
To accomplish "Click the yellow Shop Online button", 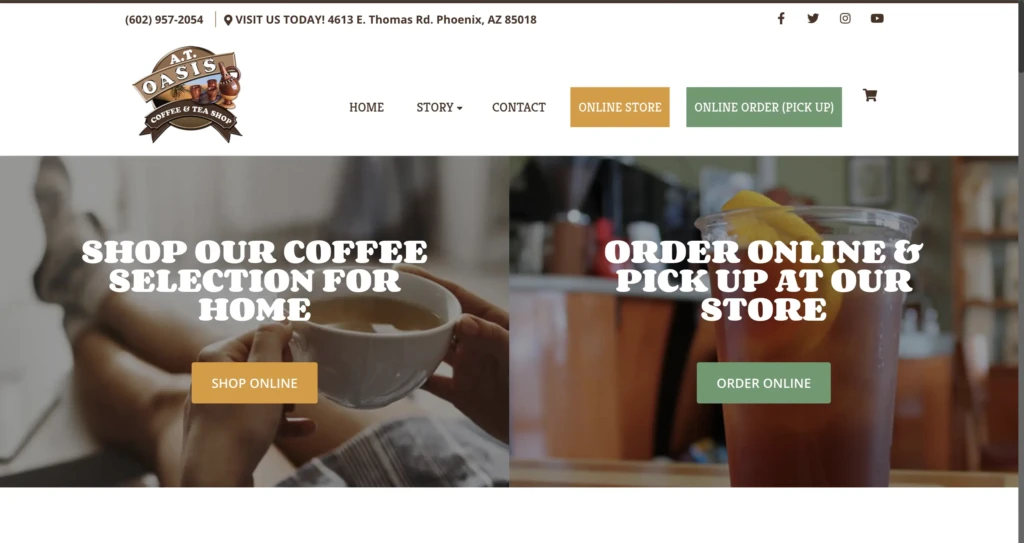I will [x=255, y=383].
